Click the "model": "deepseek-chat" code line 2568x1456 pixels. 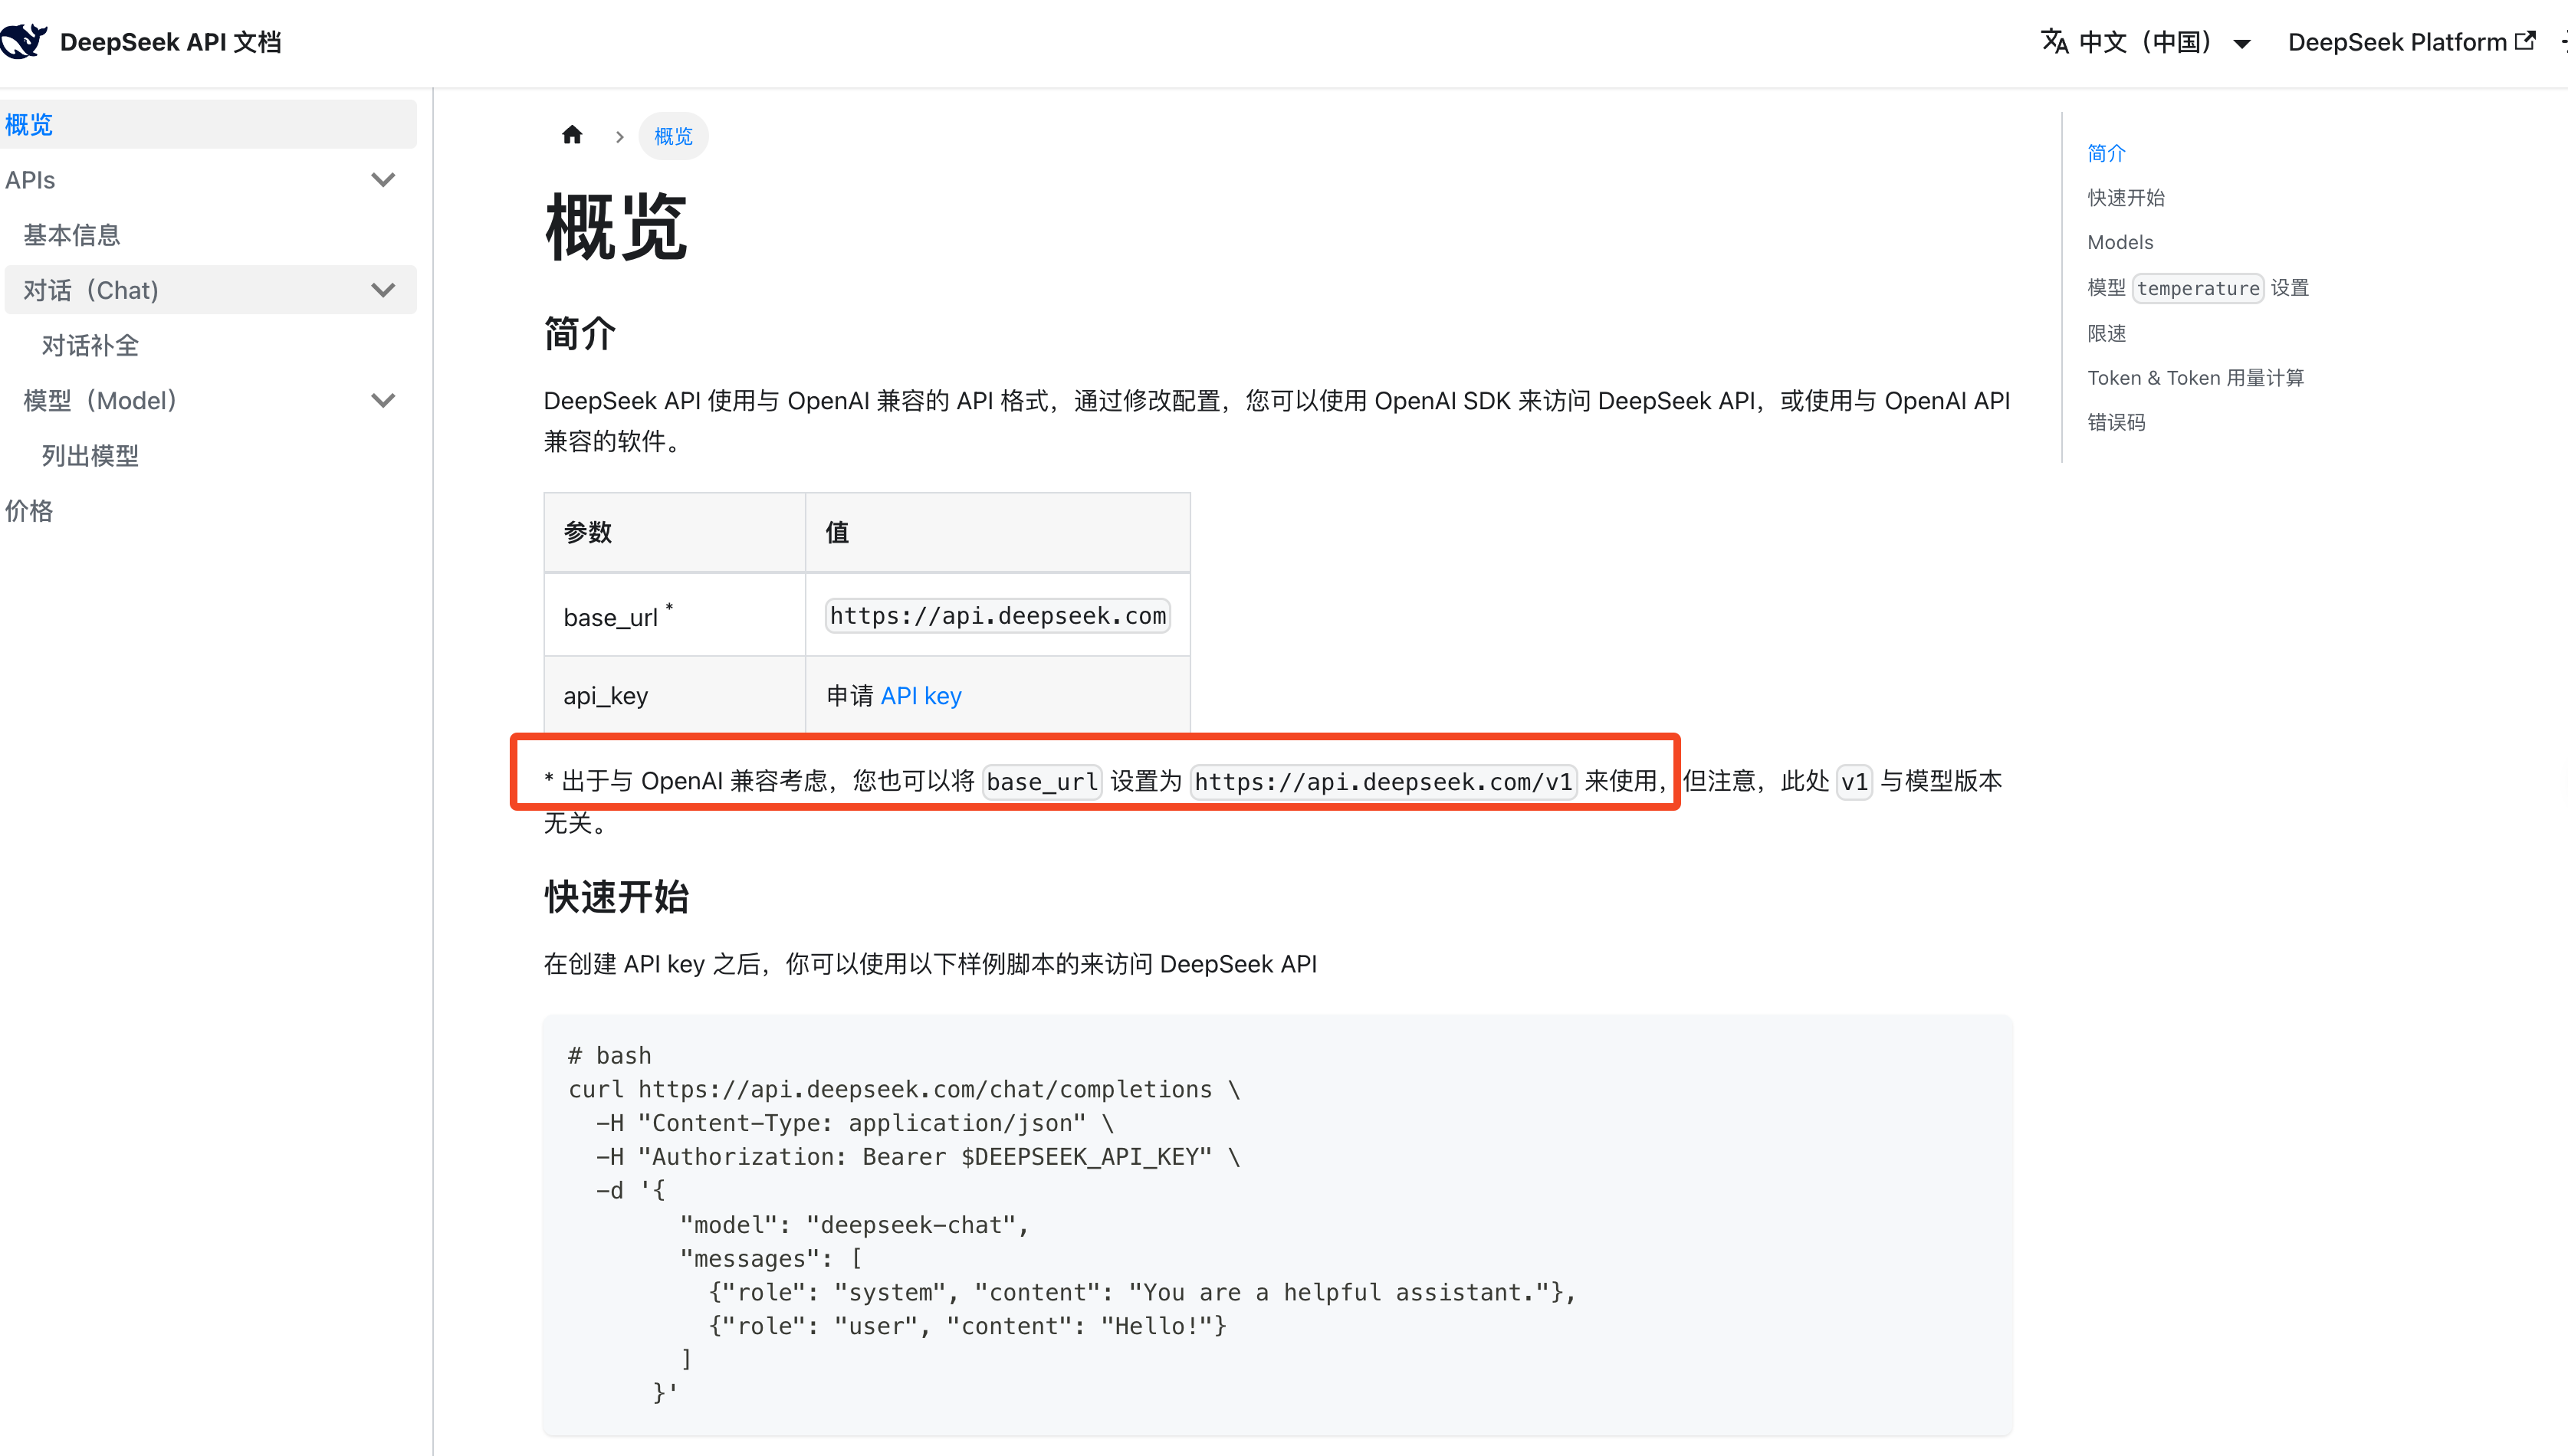854,1225
